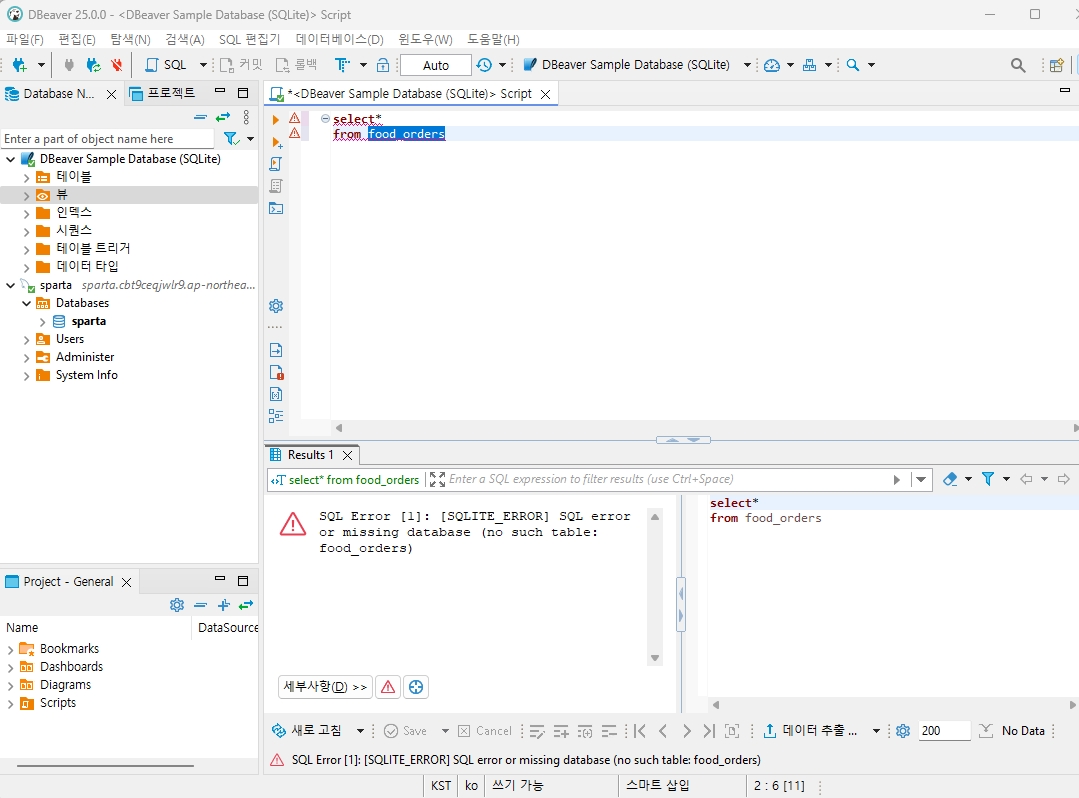Viewport: 1079px width, 798px height.
Task: Click the blue circle-cross icon beside warning button
Action: [x=416, y=687]
